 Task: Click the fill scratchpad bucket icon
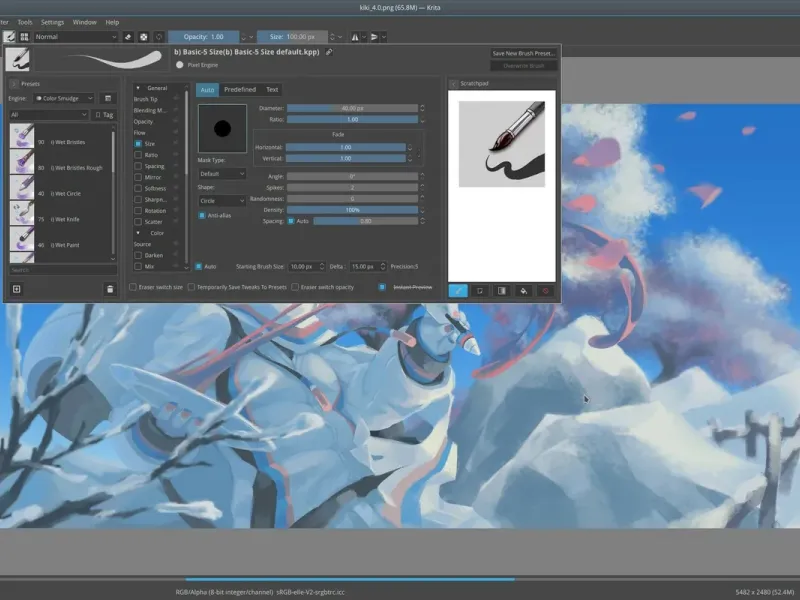pos(523,291)
